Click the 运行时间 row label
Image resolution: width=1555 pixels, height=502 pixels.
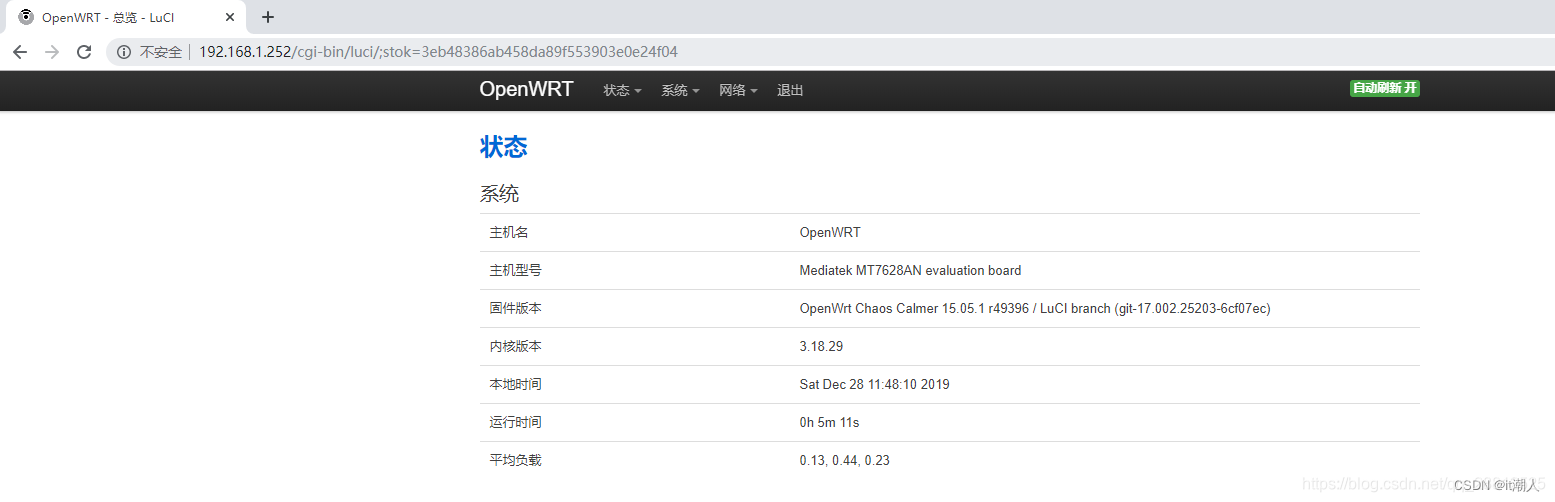(x=516, y=422)
